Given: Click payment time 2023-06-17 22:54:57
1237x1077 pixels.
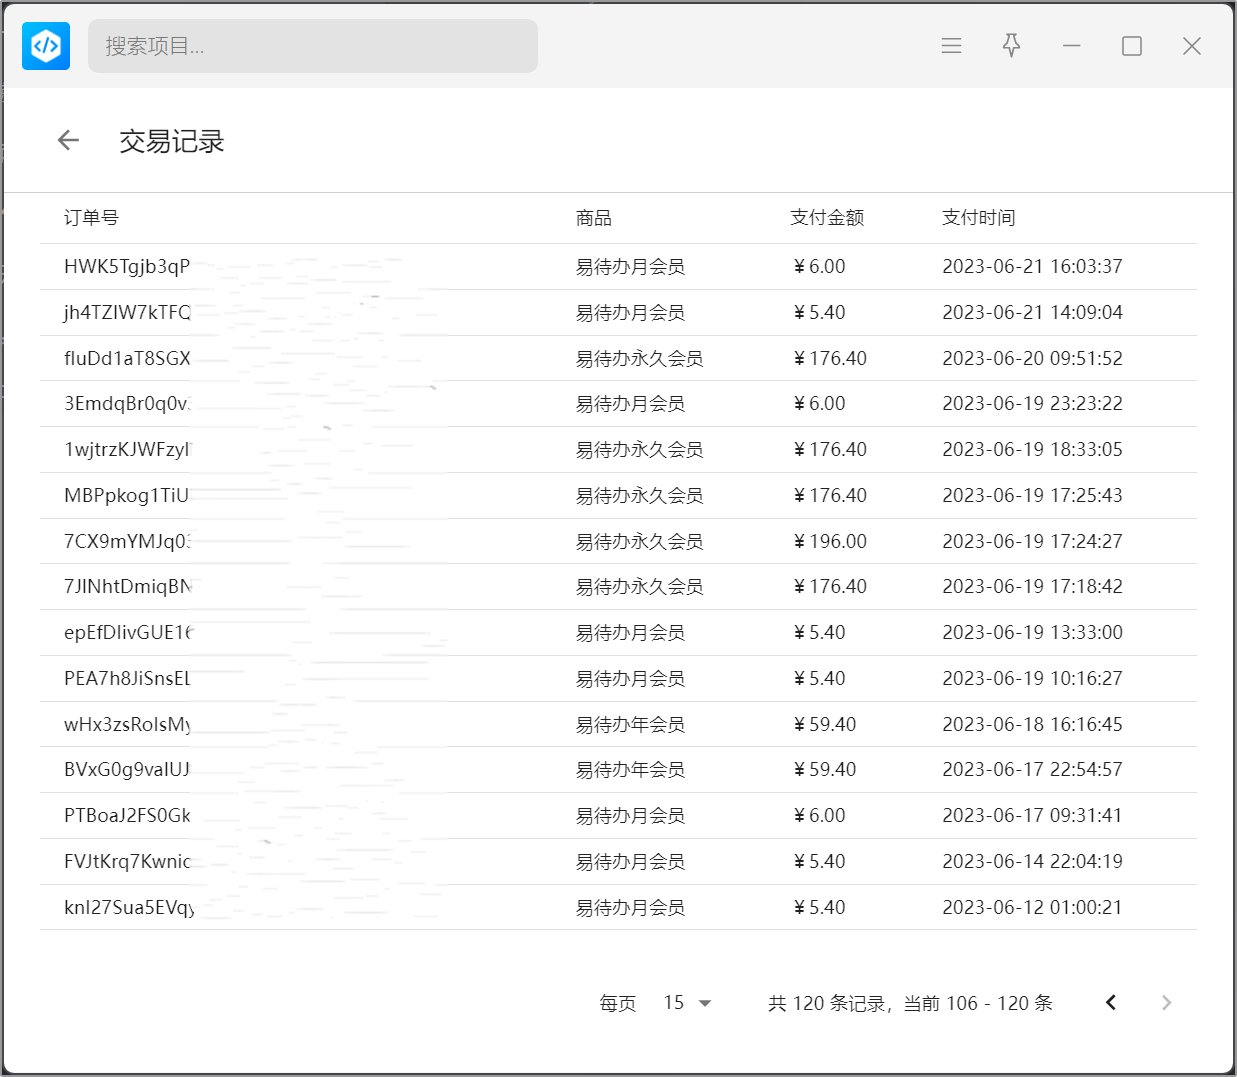Looking at the screenshot, I should [1032, 770].
